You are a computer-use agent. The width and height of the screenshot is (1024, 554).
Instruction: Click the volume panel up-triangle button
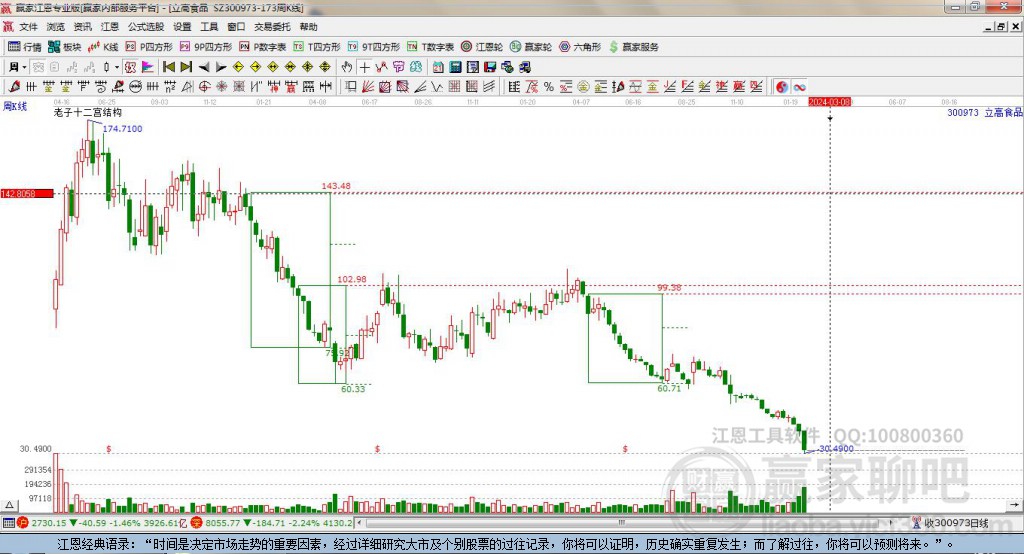pyautogui.click(x=9, y=504)
